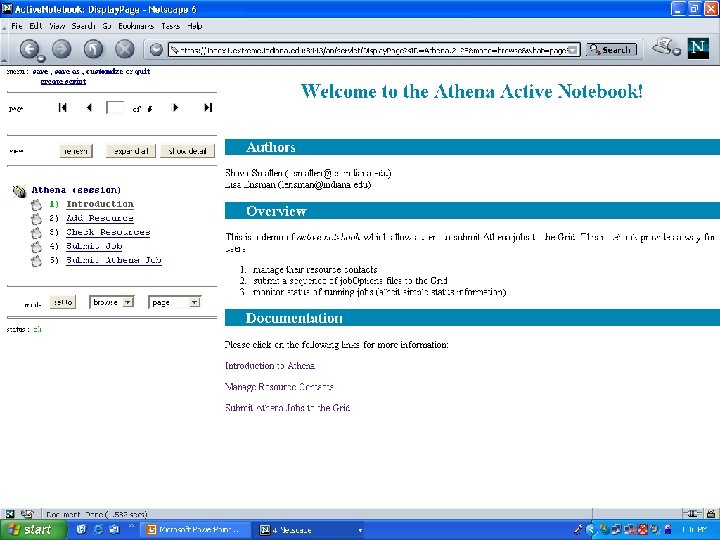Image resolution: width=720 pixels, height=540 pixels.
Task: Open the Introduction tree item
Action: click(100, 204)
